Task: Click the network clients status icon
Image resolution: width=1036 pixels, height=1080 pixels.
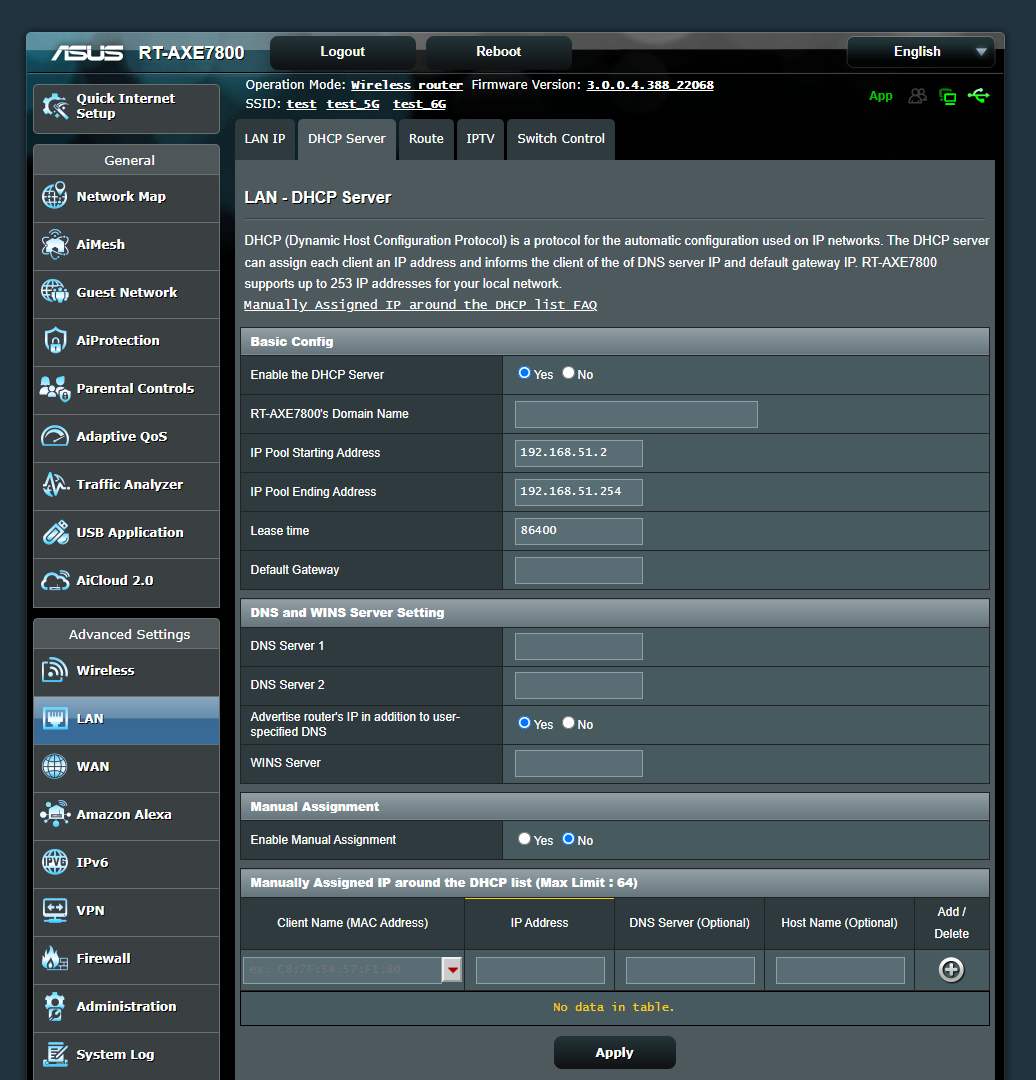Action: (x=948, y=96)
